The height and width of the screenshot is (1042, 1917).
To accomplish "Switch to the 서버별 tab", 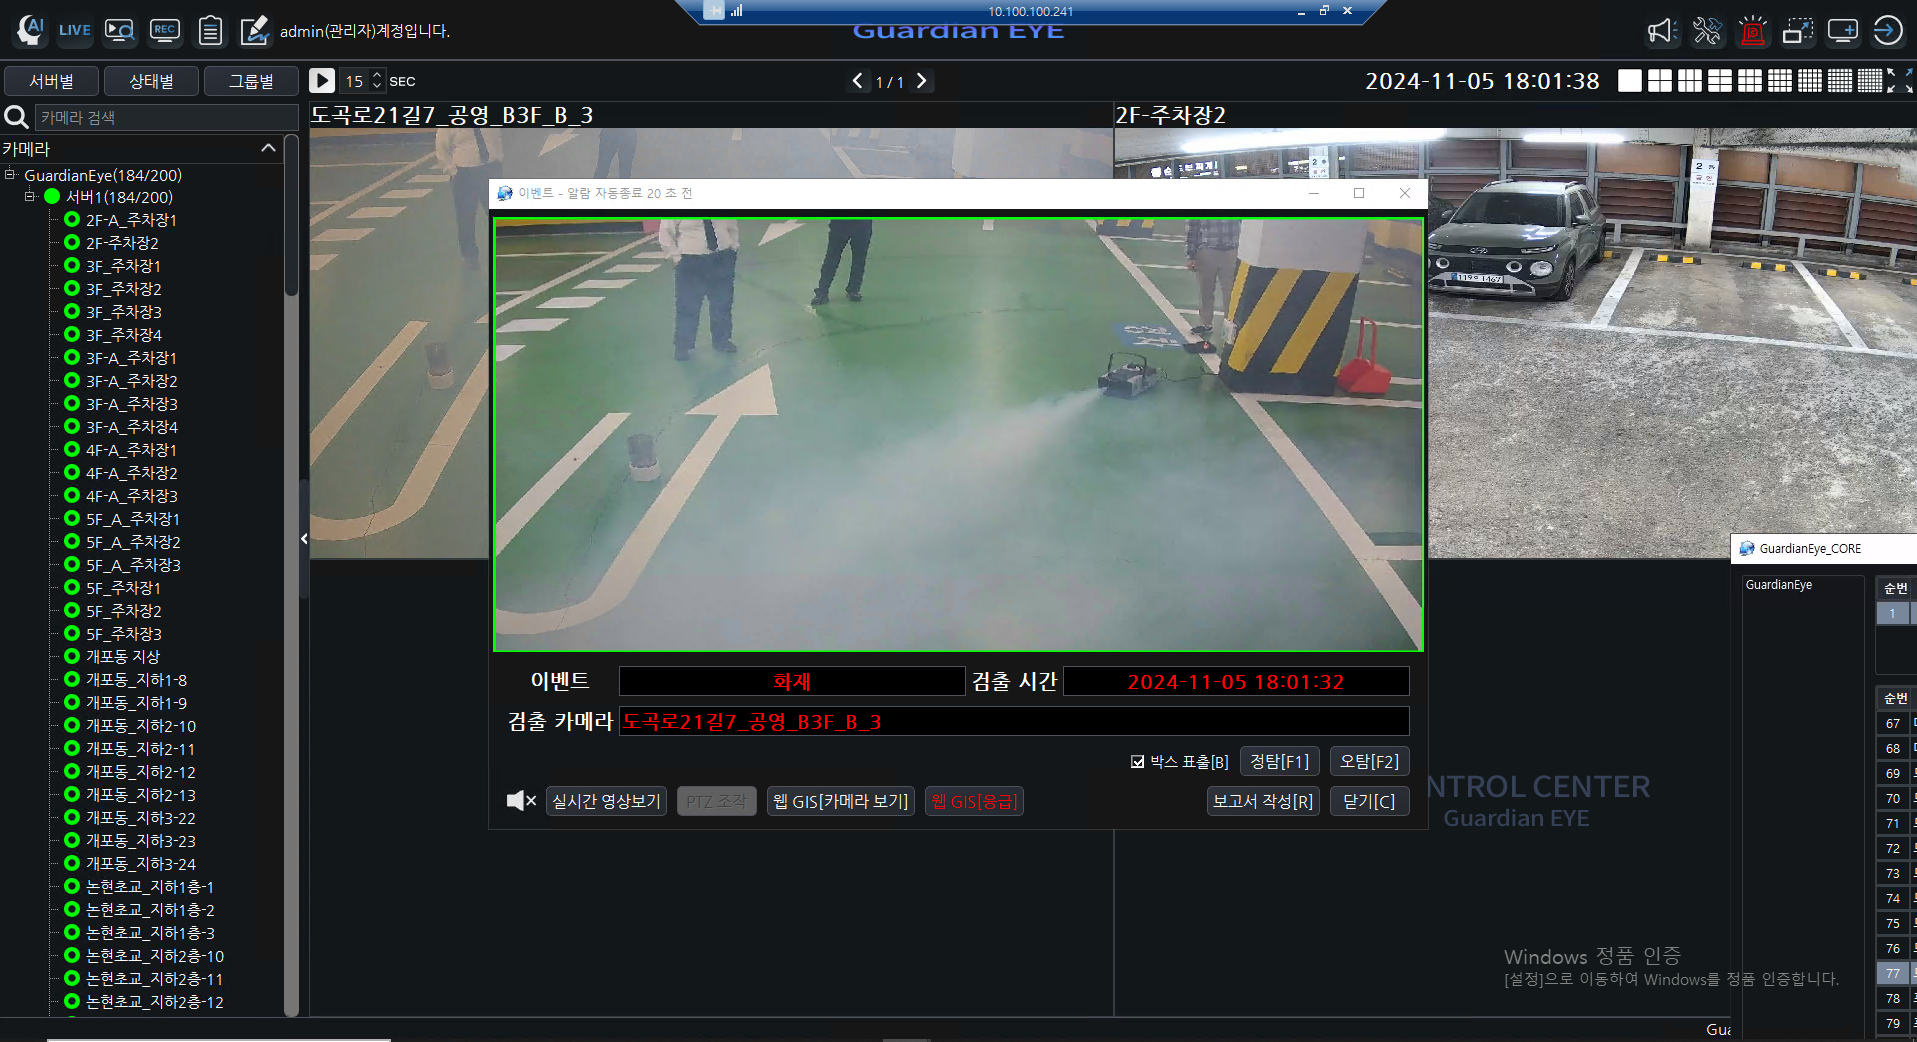I will tap(52, 81).
